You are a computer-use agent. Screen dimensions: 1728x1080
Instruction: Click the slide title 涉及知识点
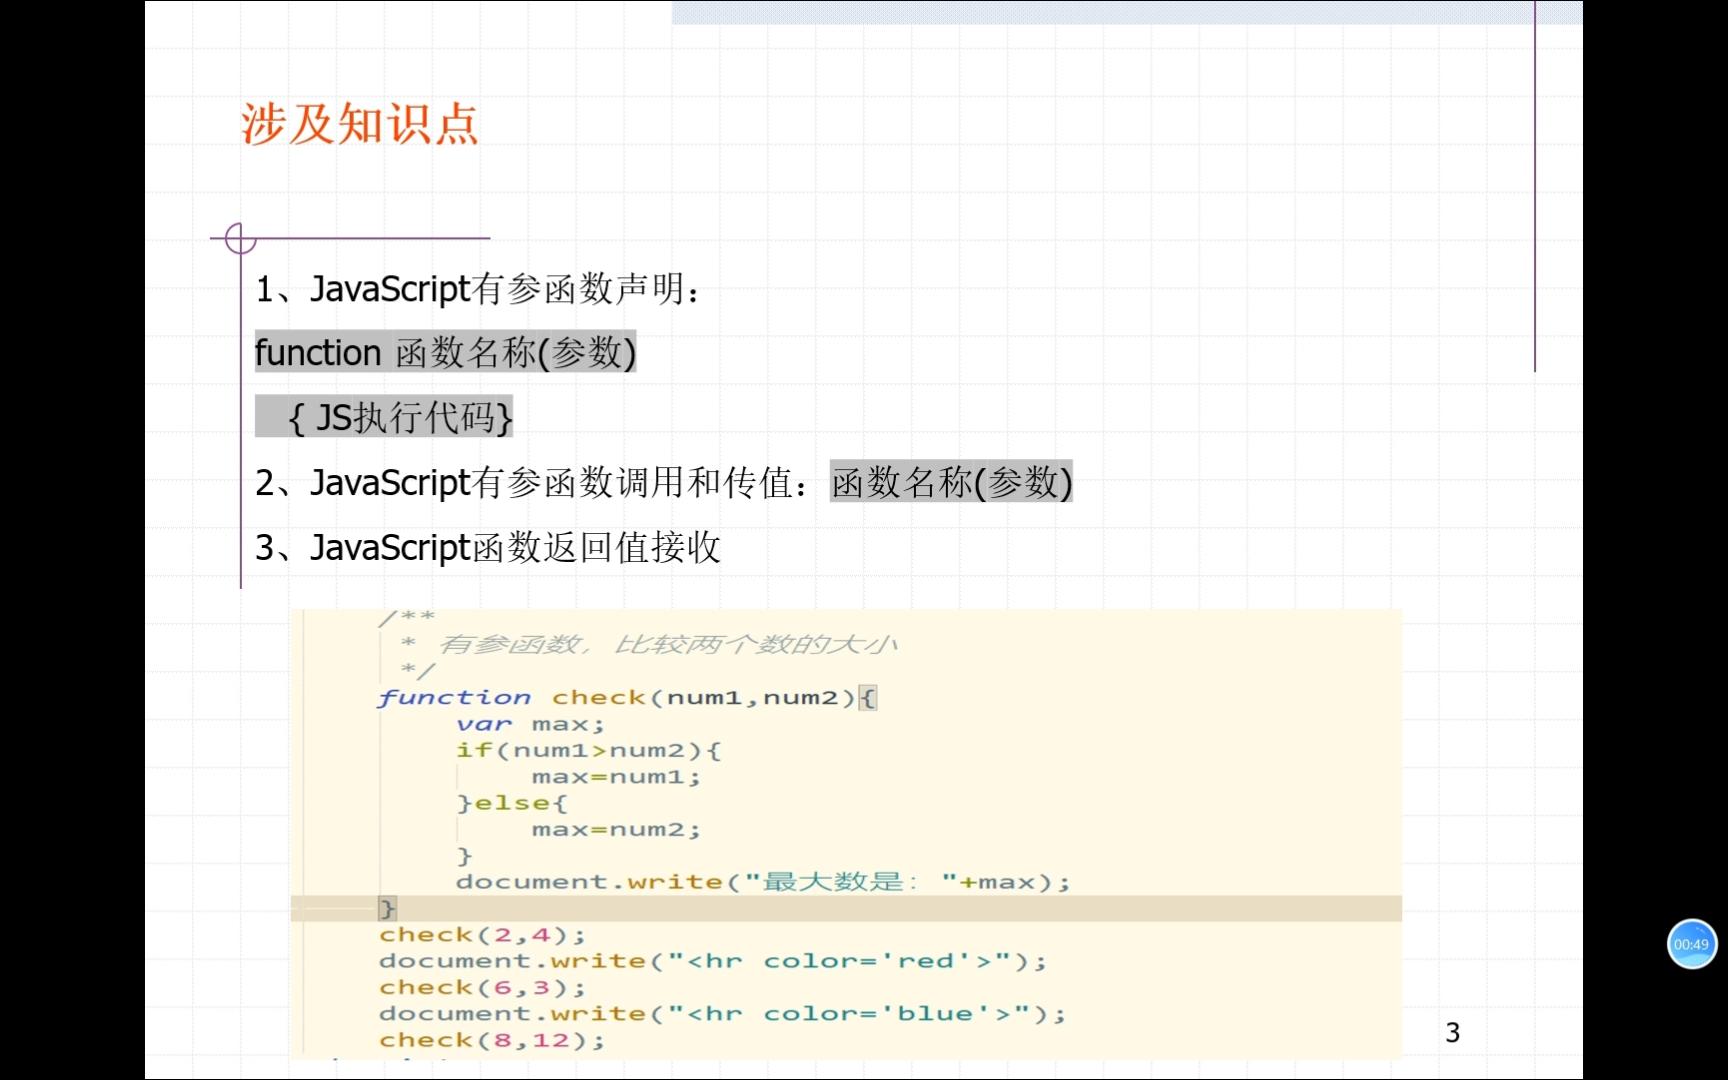(x=359, y=125)
